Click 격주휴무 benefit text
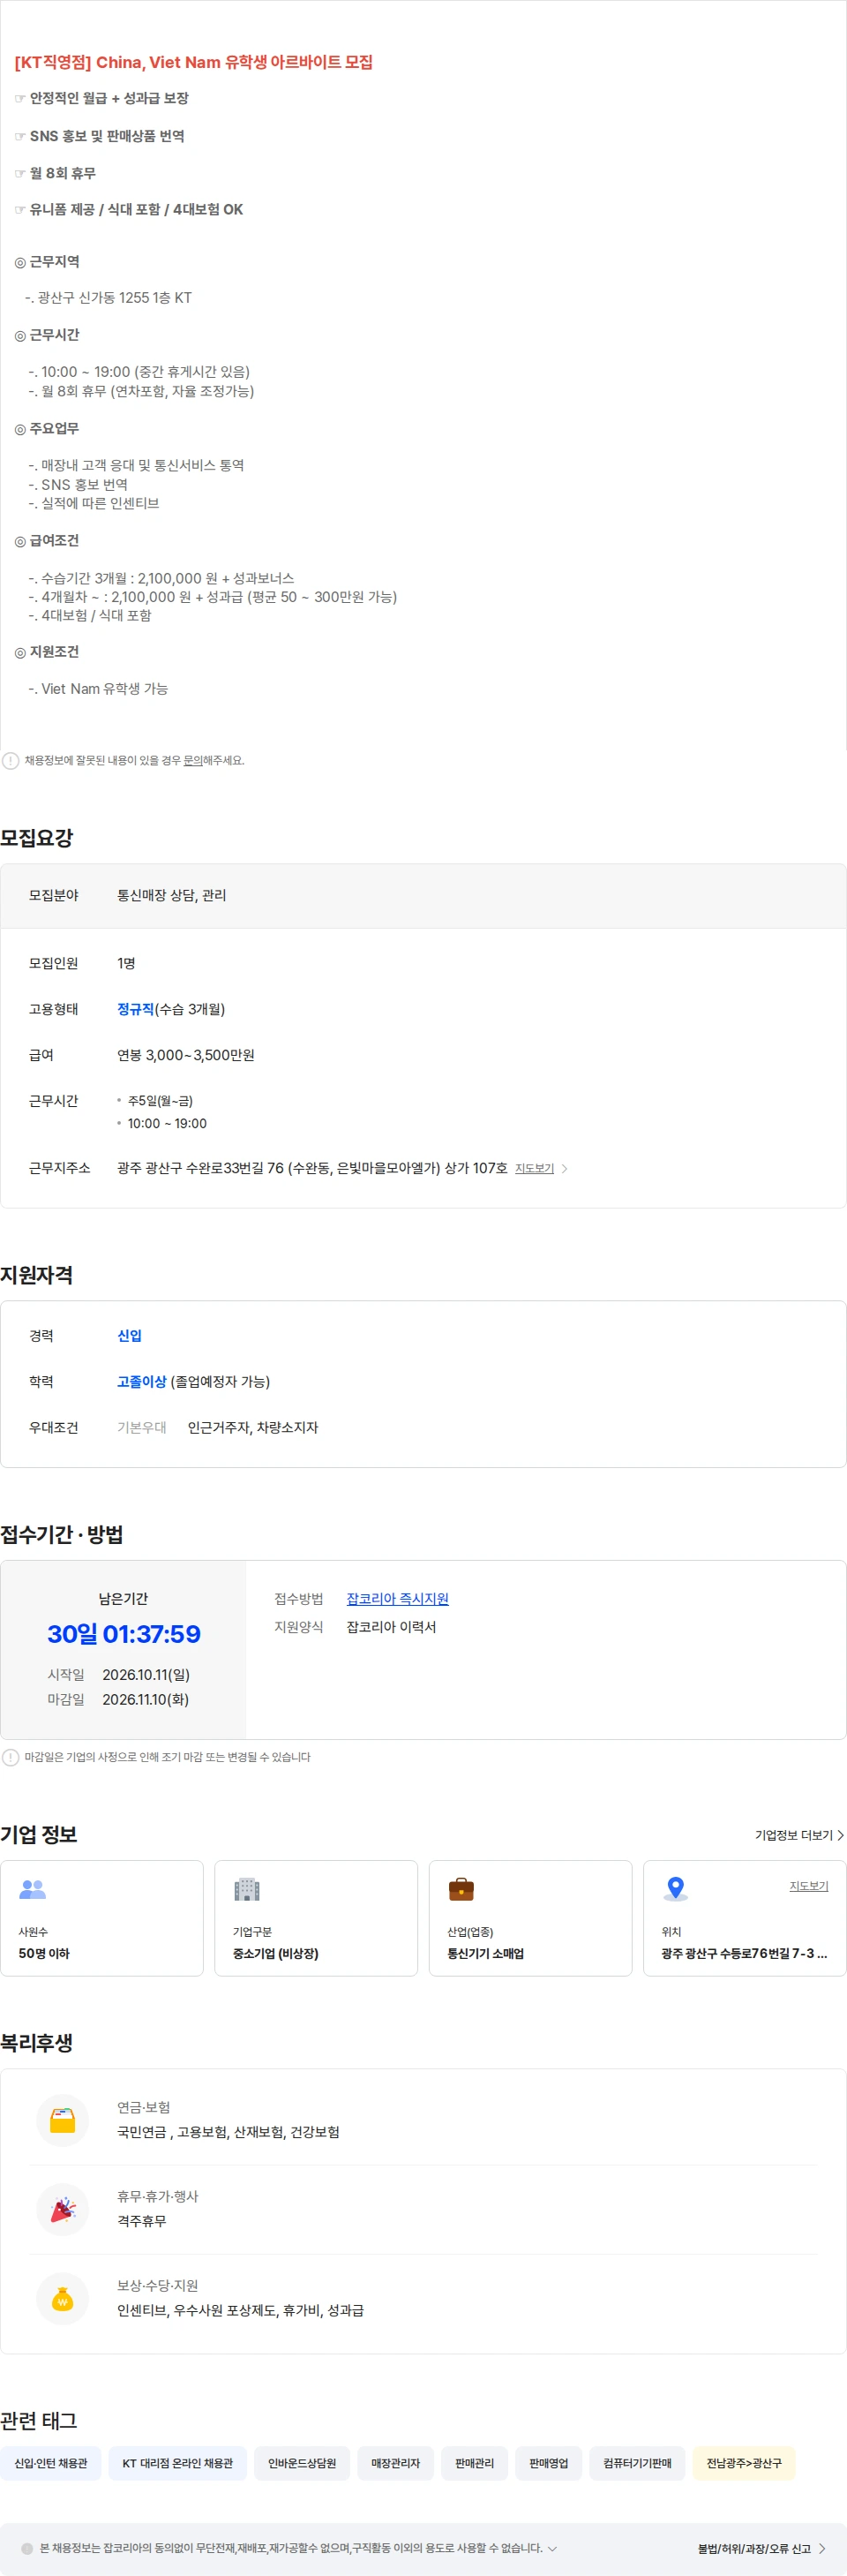The width and height of the screenshot is (847, 2576). coord(142,2221)
